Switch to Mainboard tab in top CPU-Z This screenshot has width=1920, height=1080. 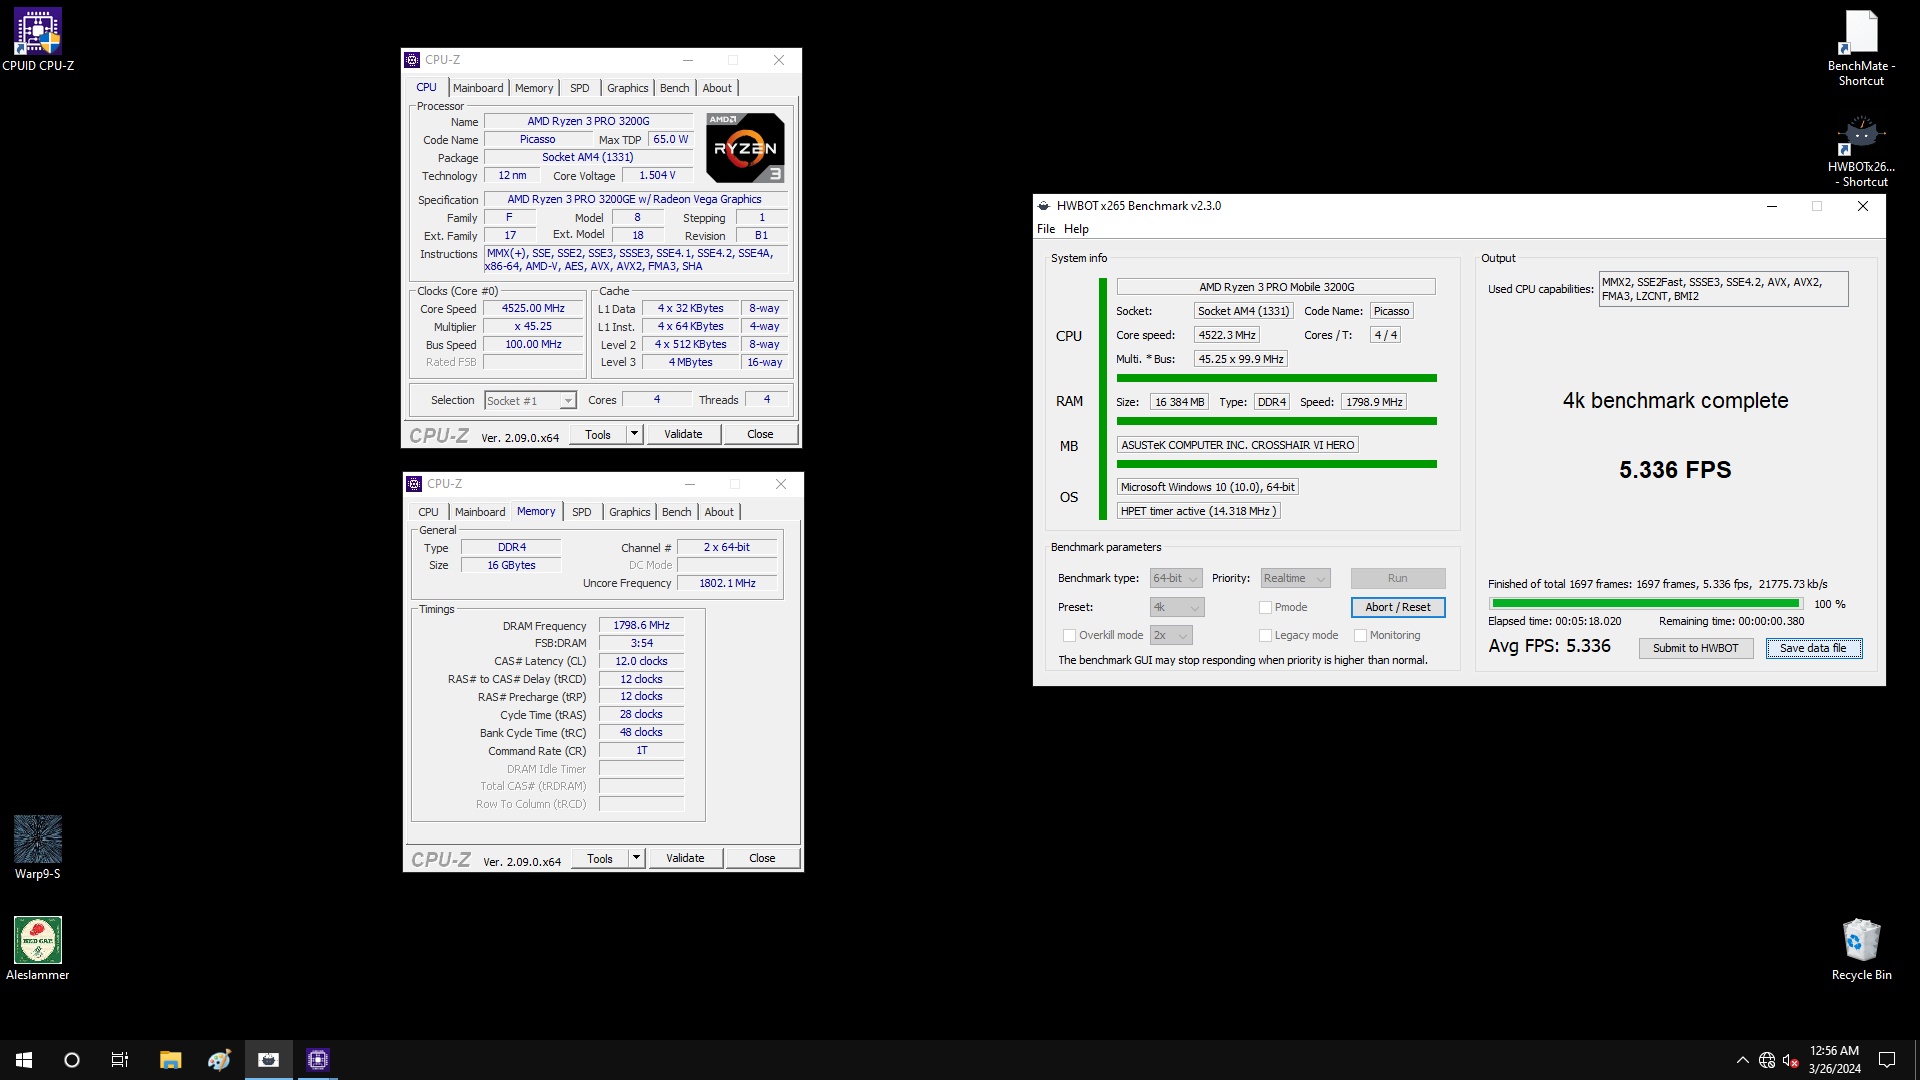tap(478, 88)
